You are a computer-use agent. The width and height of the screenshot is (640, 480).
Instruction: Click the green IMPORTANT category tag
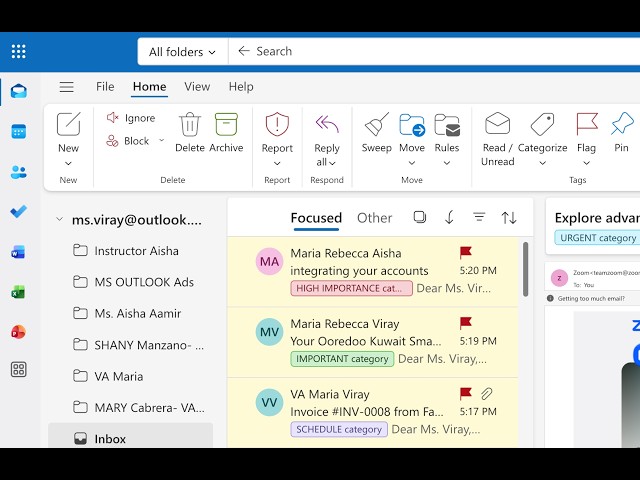342,359
